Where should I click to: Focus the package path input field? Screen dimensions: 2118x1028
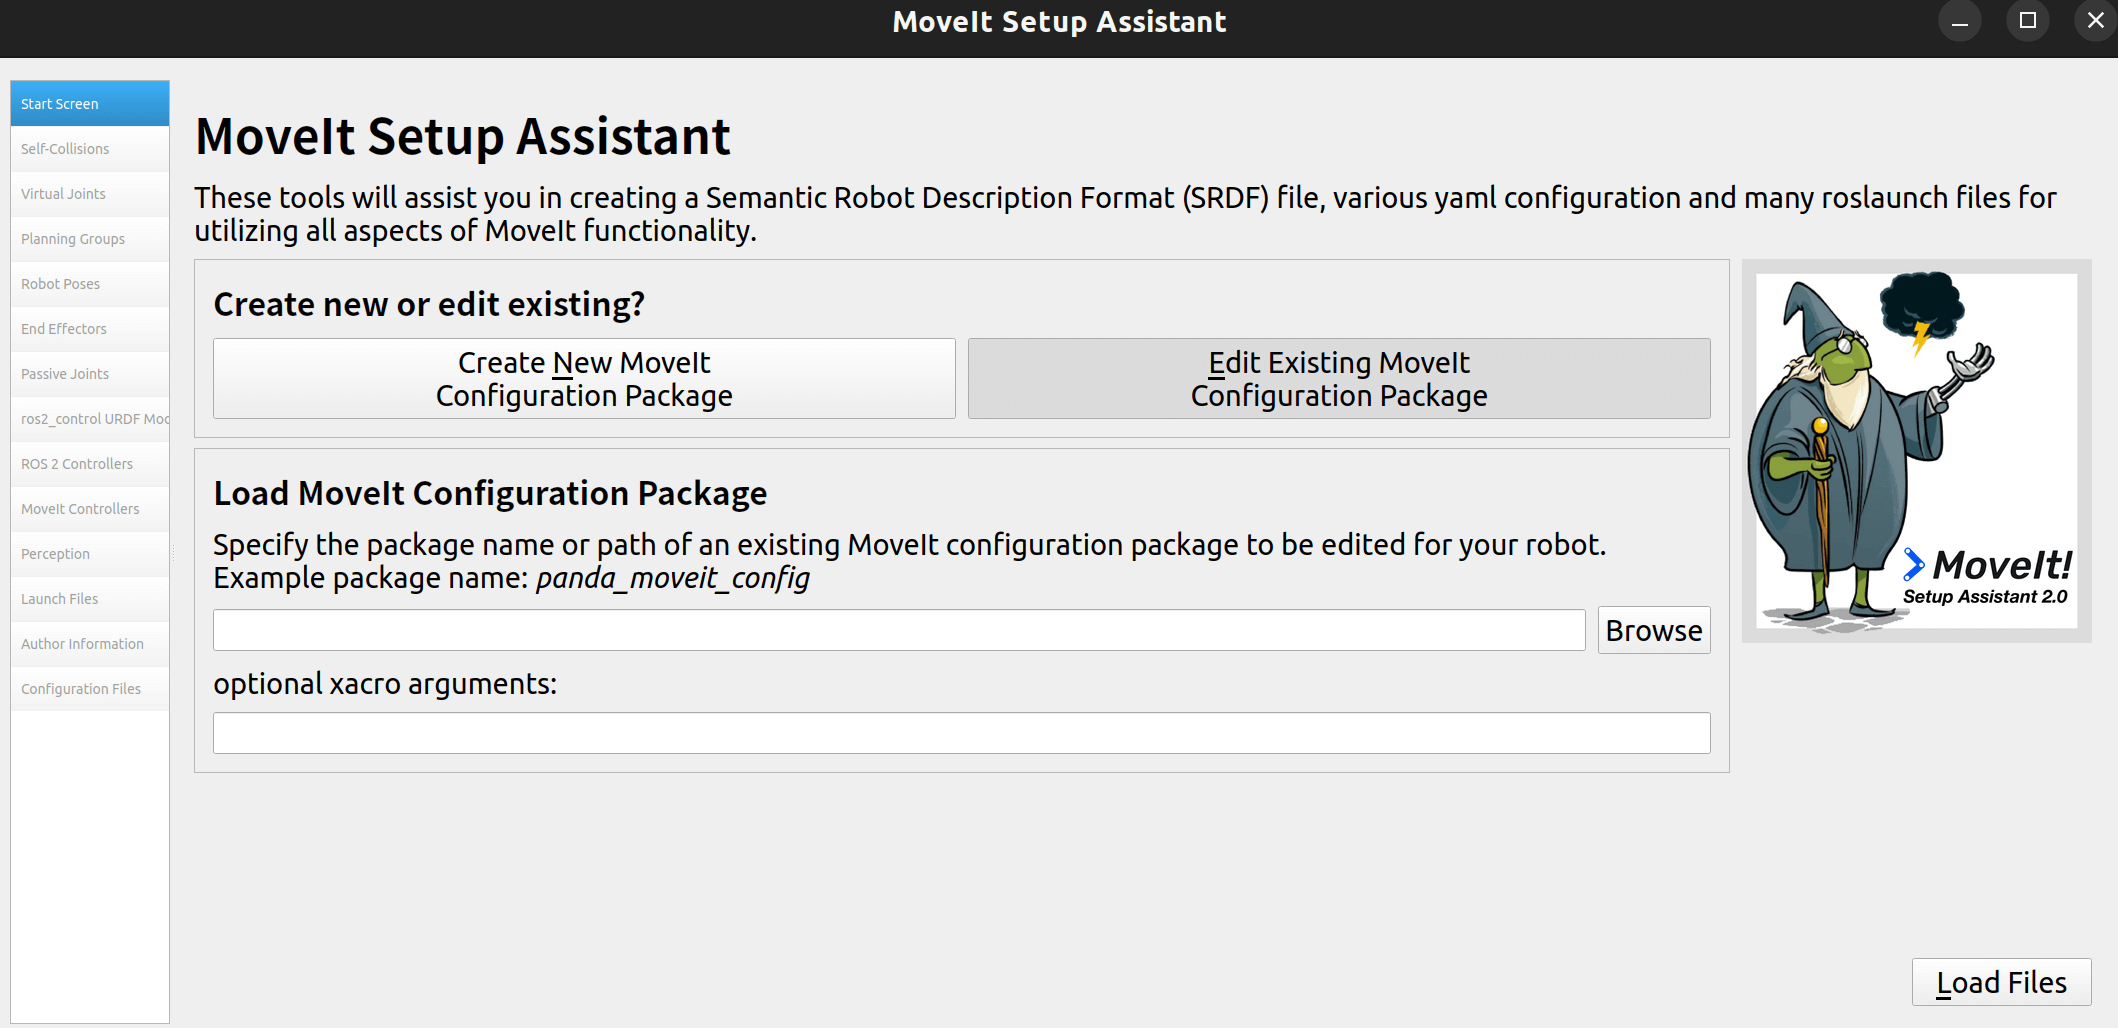898,630
